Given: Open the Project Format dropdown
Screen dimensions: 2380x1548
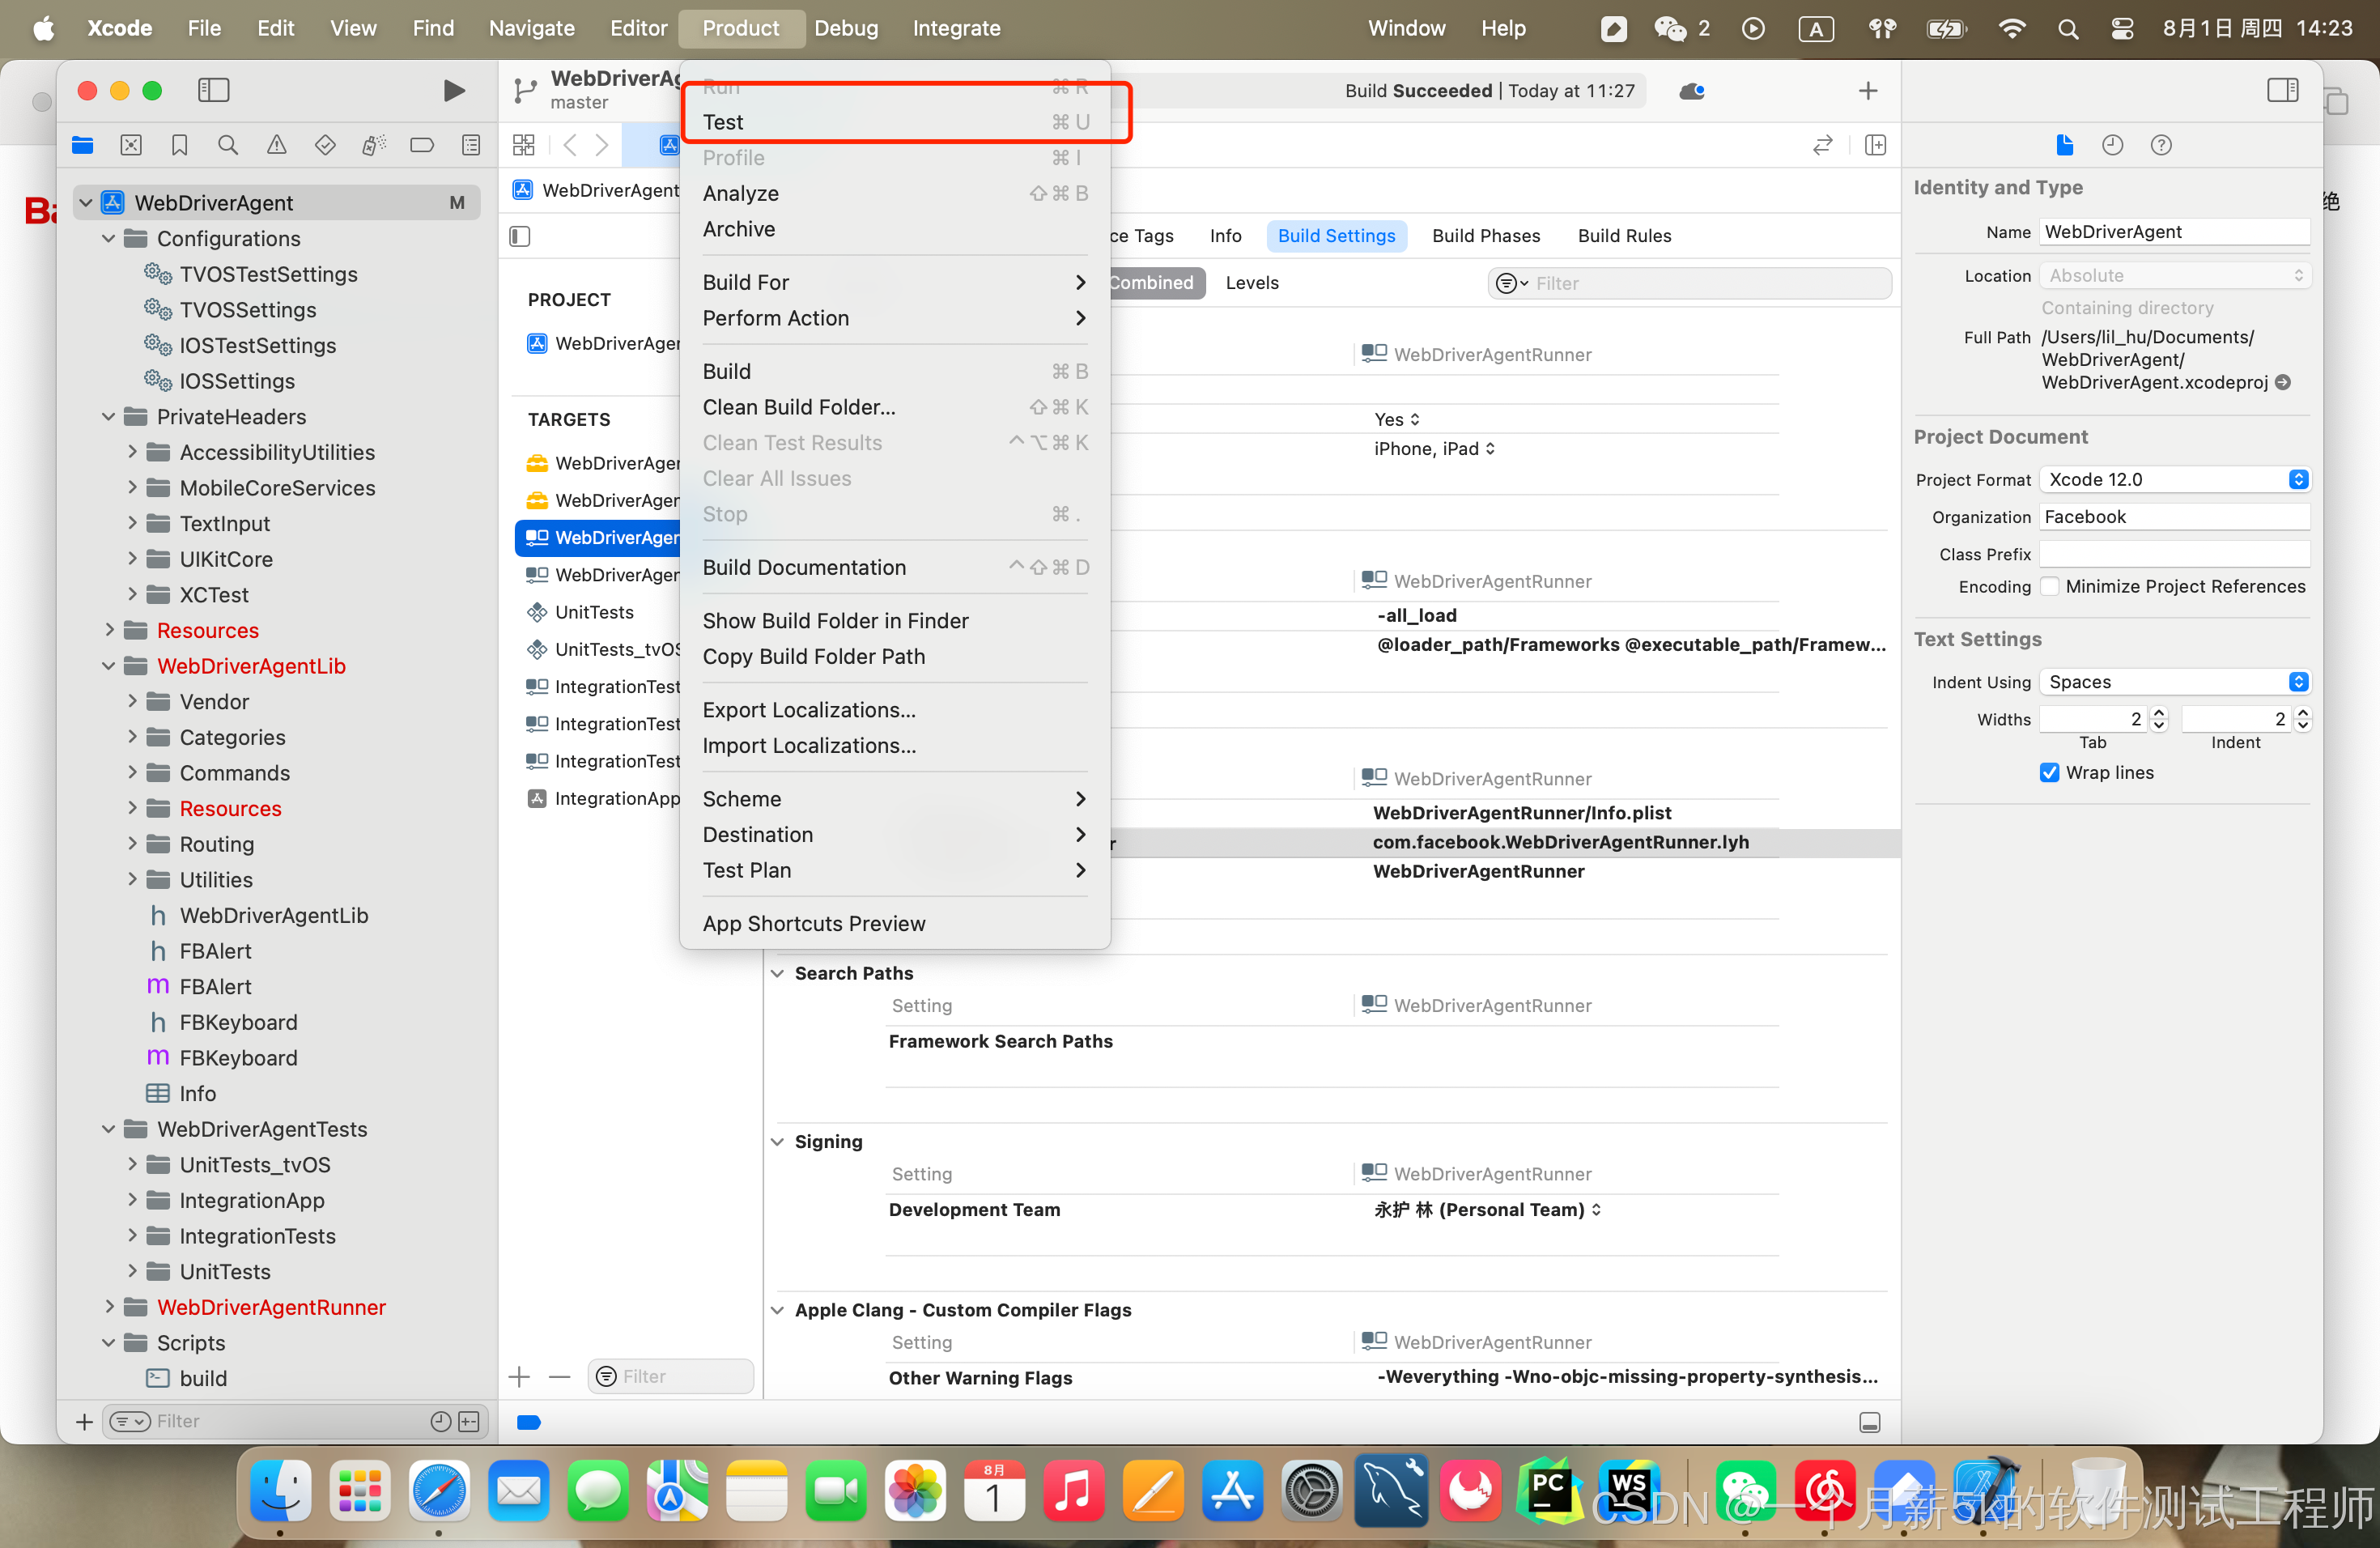Looking at the screenshot, I should [x=2175, y=480].
